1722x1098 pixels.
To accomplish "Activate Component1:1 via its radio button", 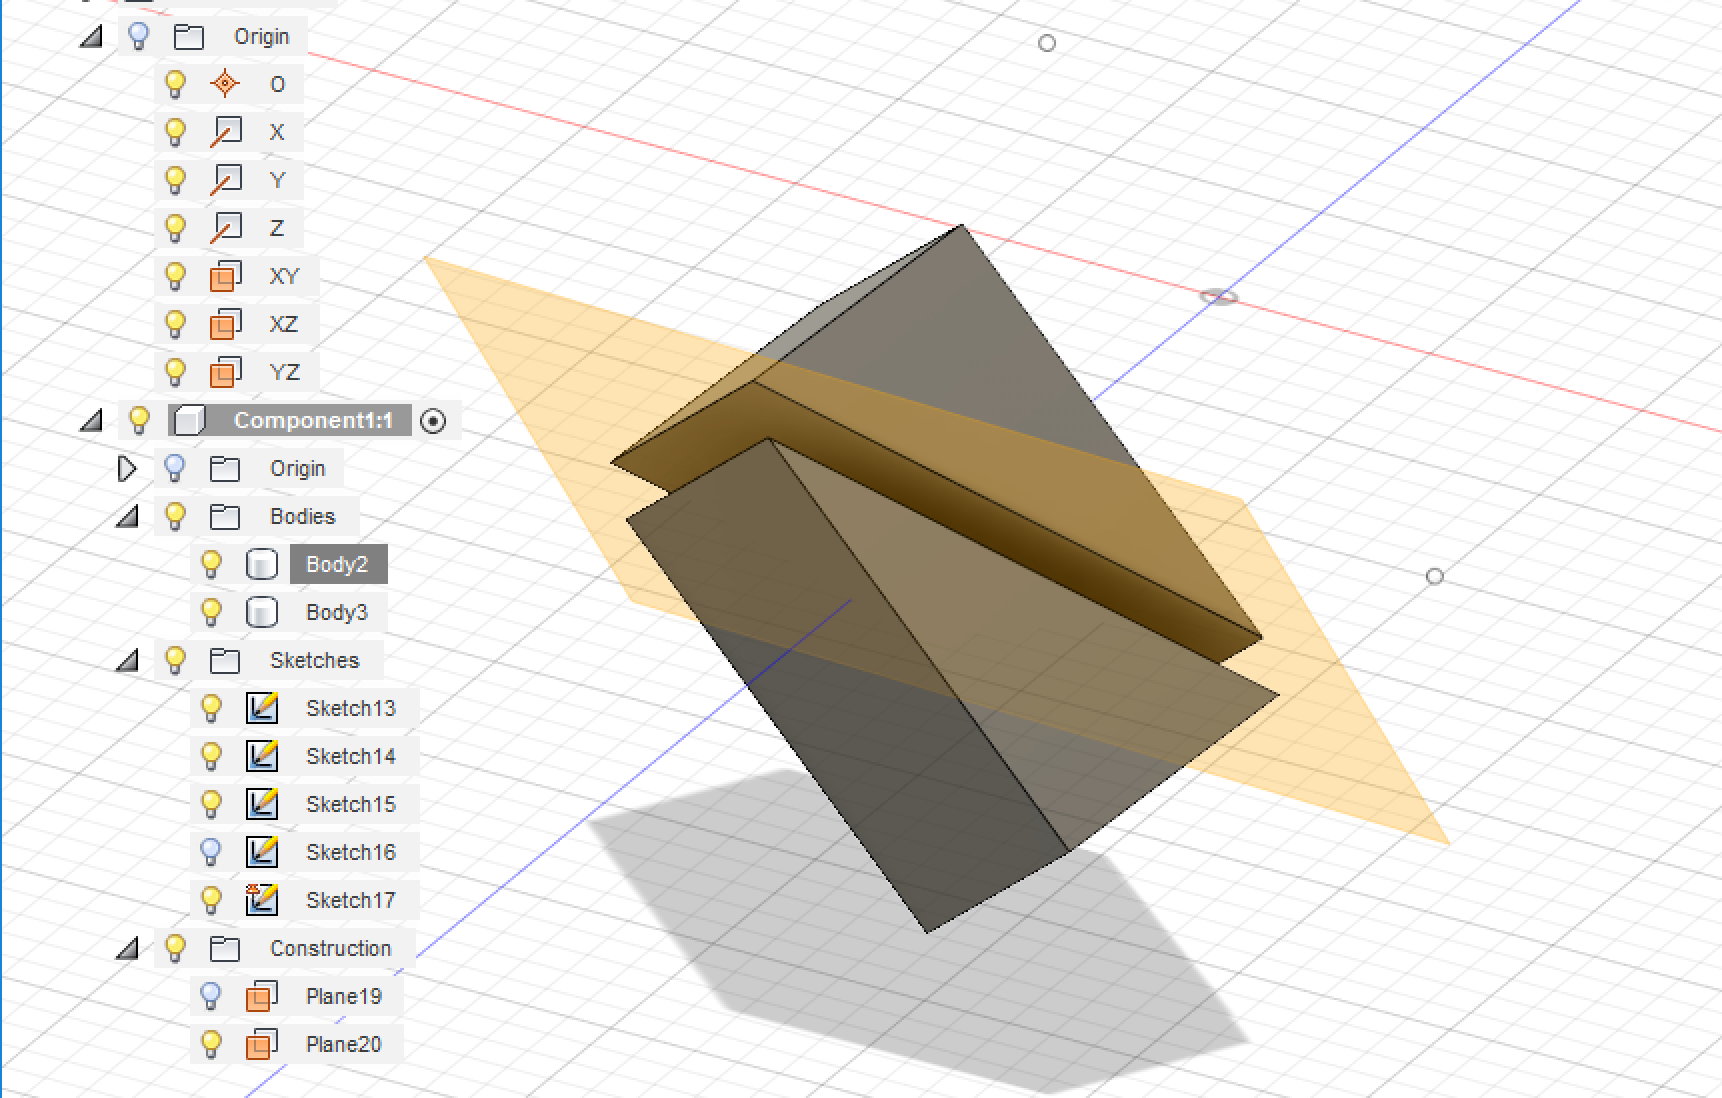I will point(434,420).
